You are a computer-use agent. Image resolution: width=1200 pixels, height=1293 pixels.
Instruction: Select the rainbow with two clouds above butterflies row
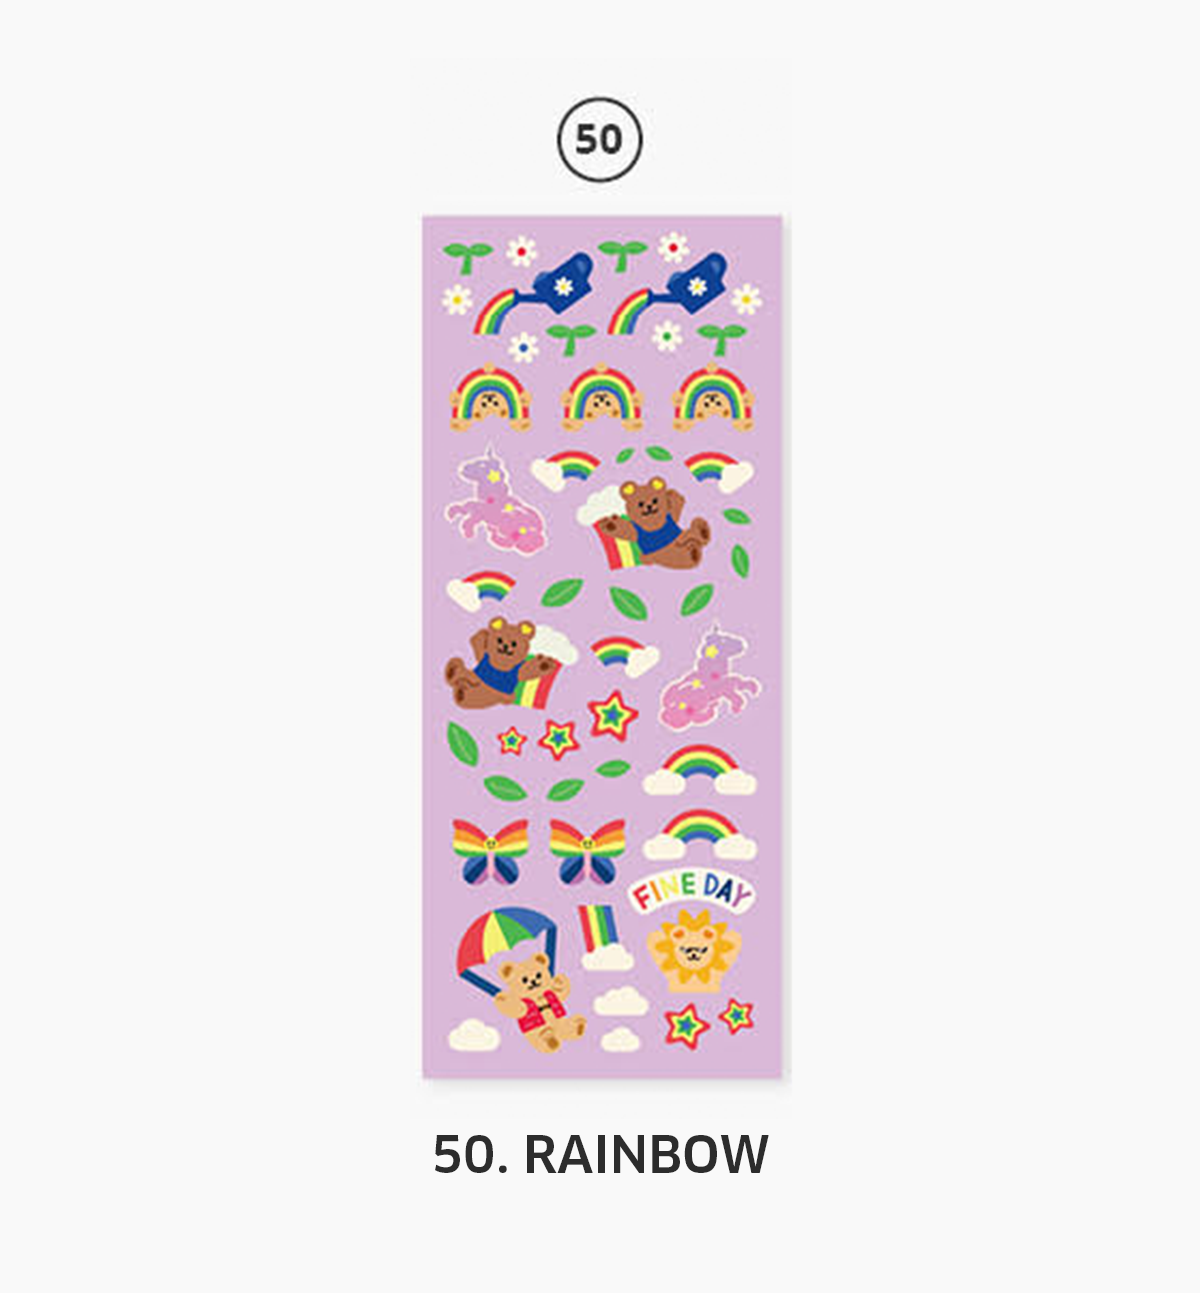coord(699,770)
